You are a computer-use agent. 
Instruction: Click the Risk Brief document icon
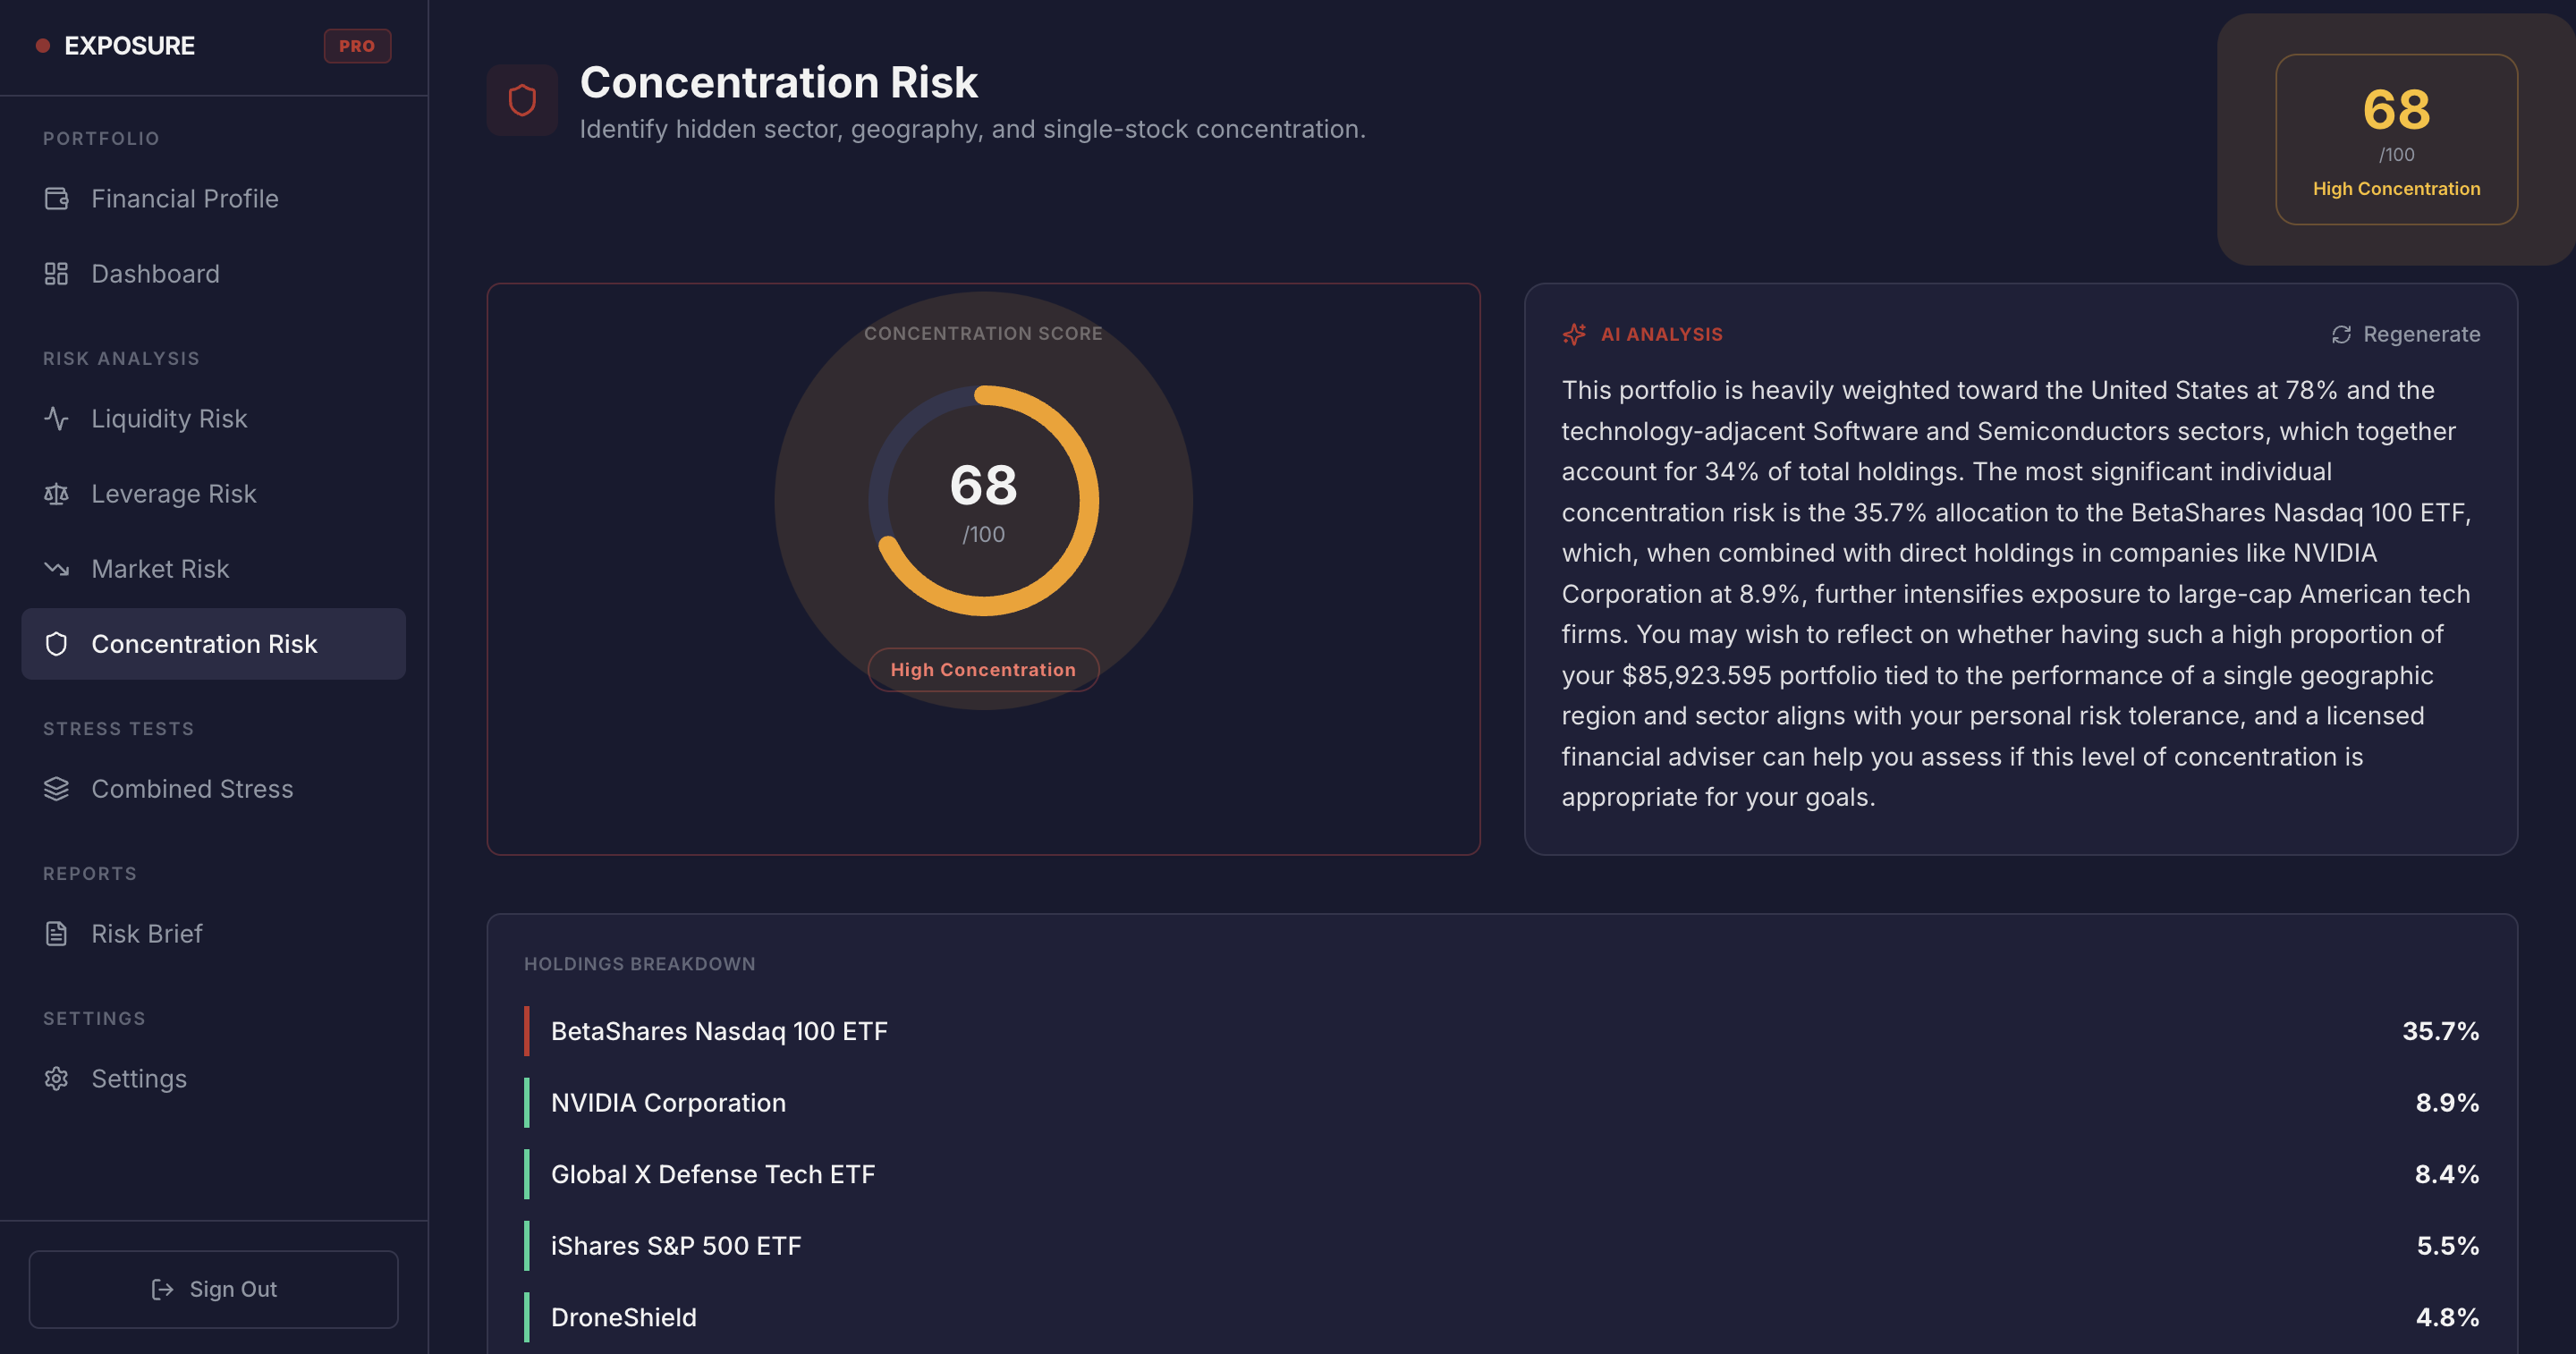pos(56,934)
